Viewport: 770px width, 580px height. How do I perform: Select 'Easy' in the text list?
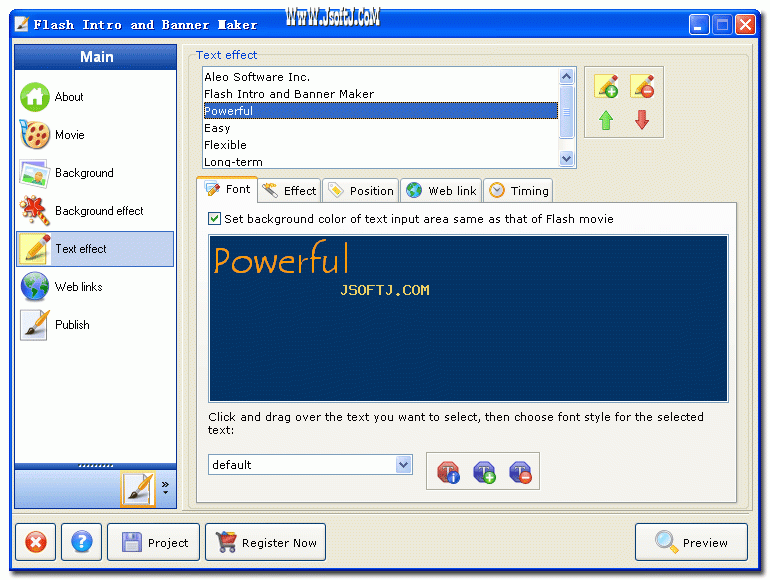(381, 128)
